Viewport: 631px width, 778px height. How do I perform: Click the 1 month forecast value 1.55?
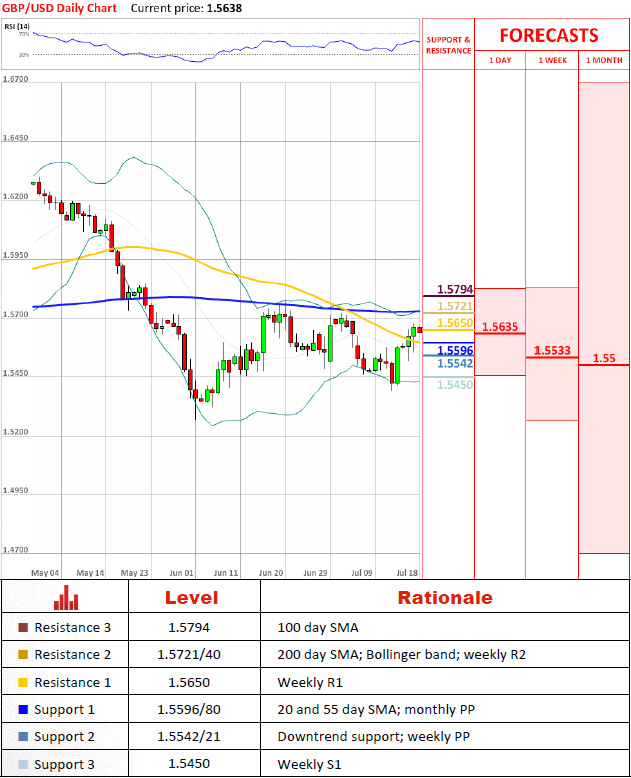[x=604, y=358]
